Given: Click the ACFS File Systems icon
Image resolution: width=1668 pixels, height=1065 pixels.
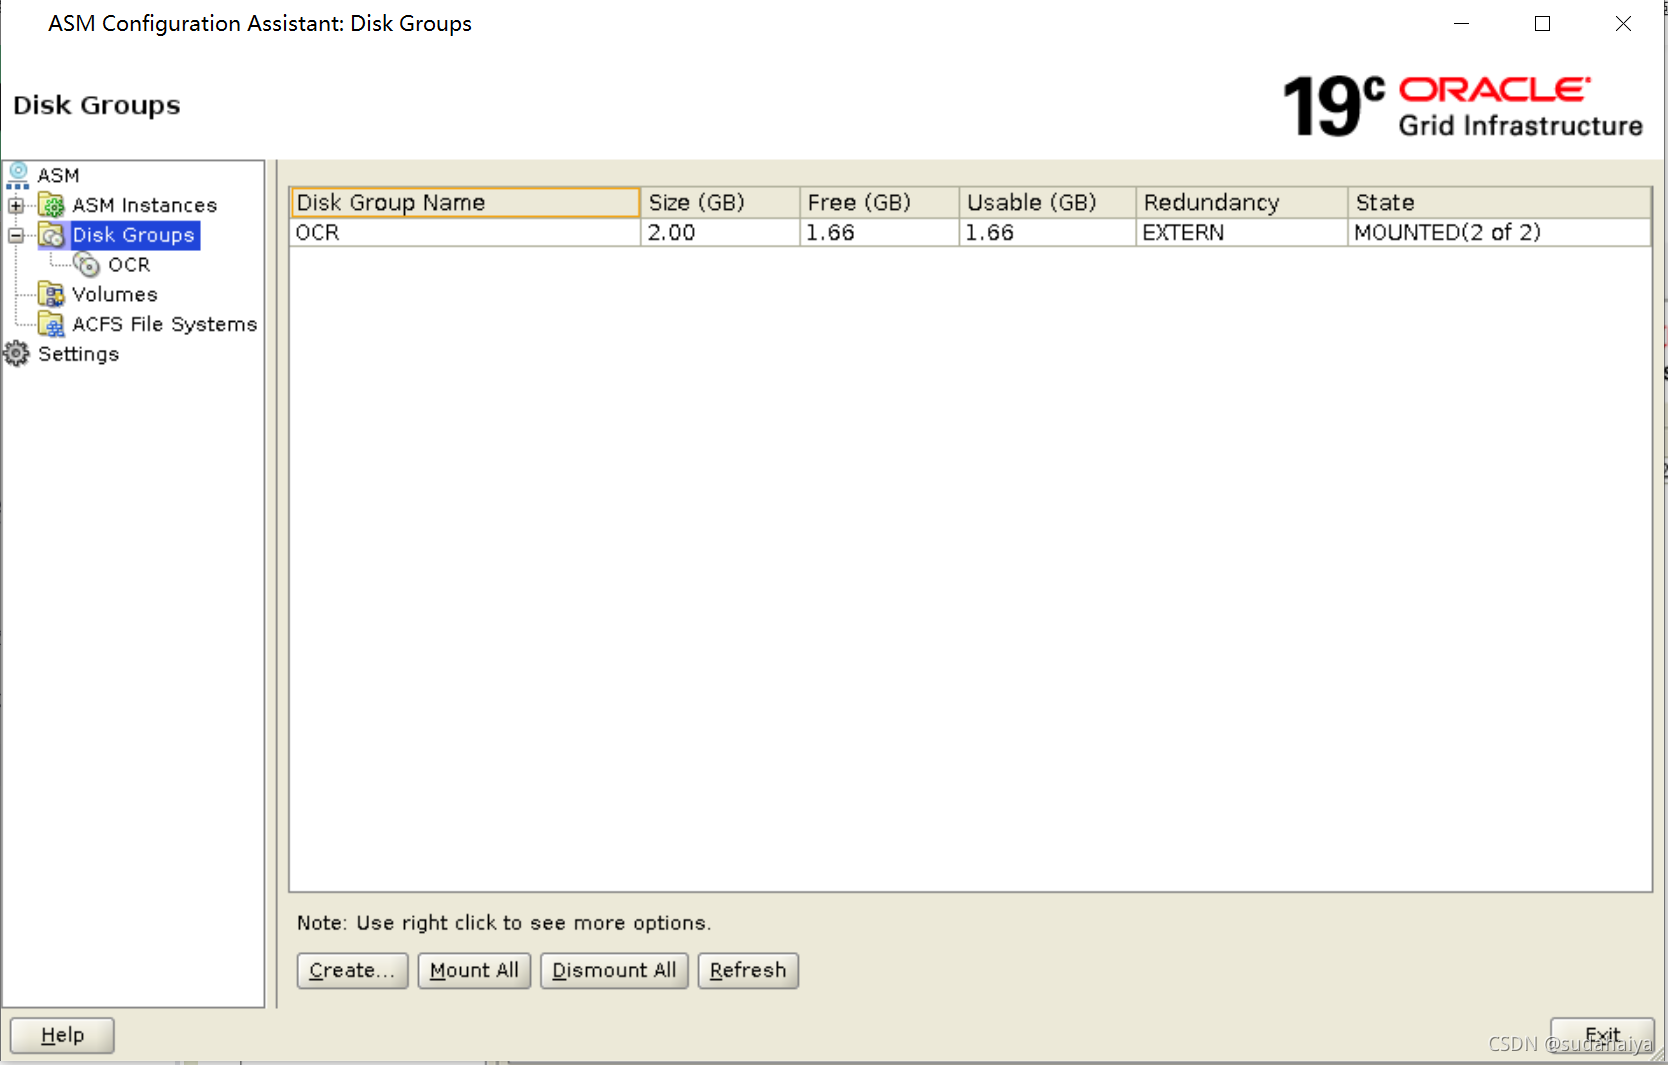Looking at the screenshot, I should (x=52, y=324).
